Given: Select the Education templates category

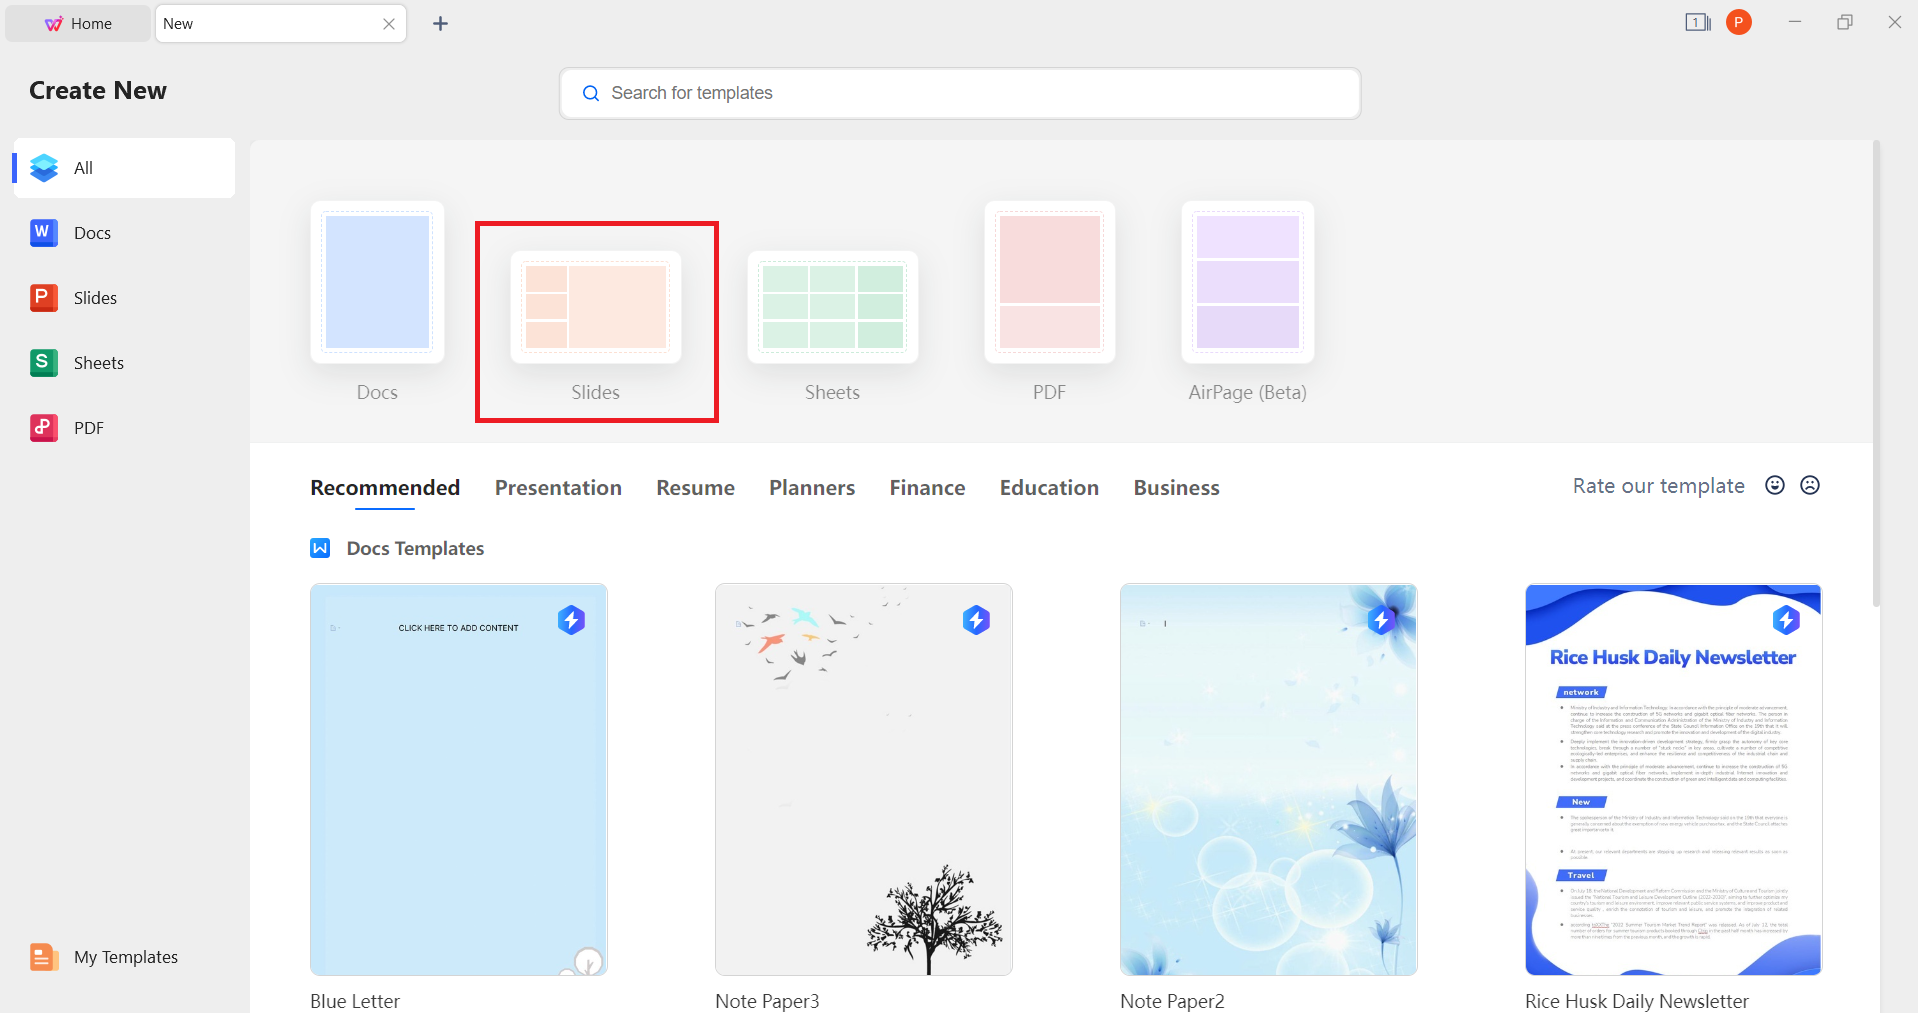Looking at the screenshot, I should coord(1048,487).
